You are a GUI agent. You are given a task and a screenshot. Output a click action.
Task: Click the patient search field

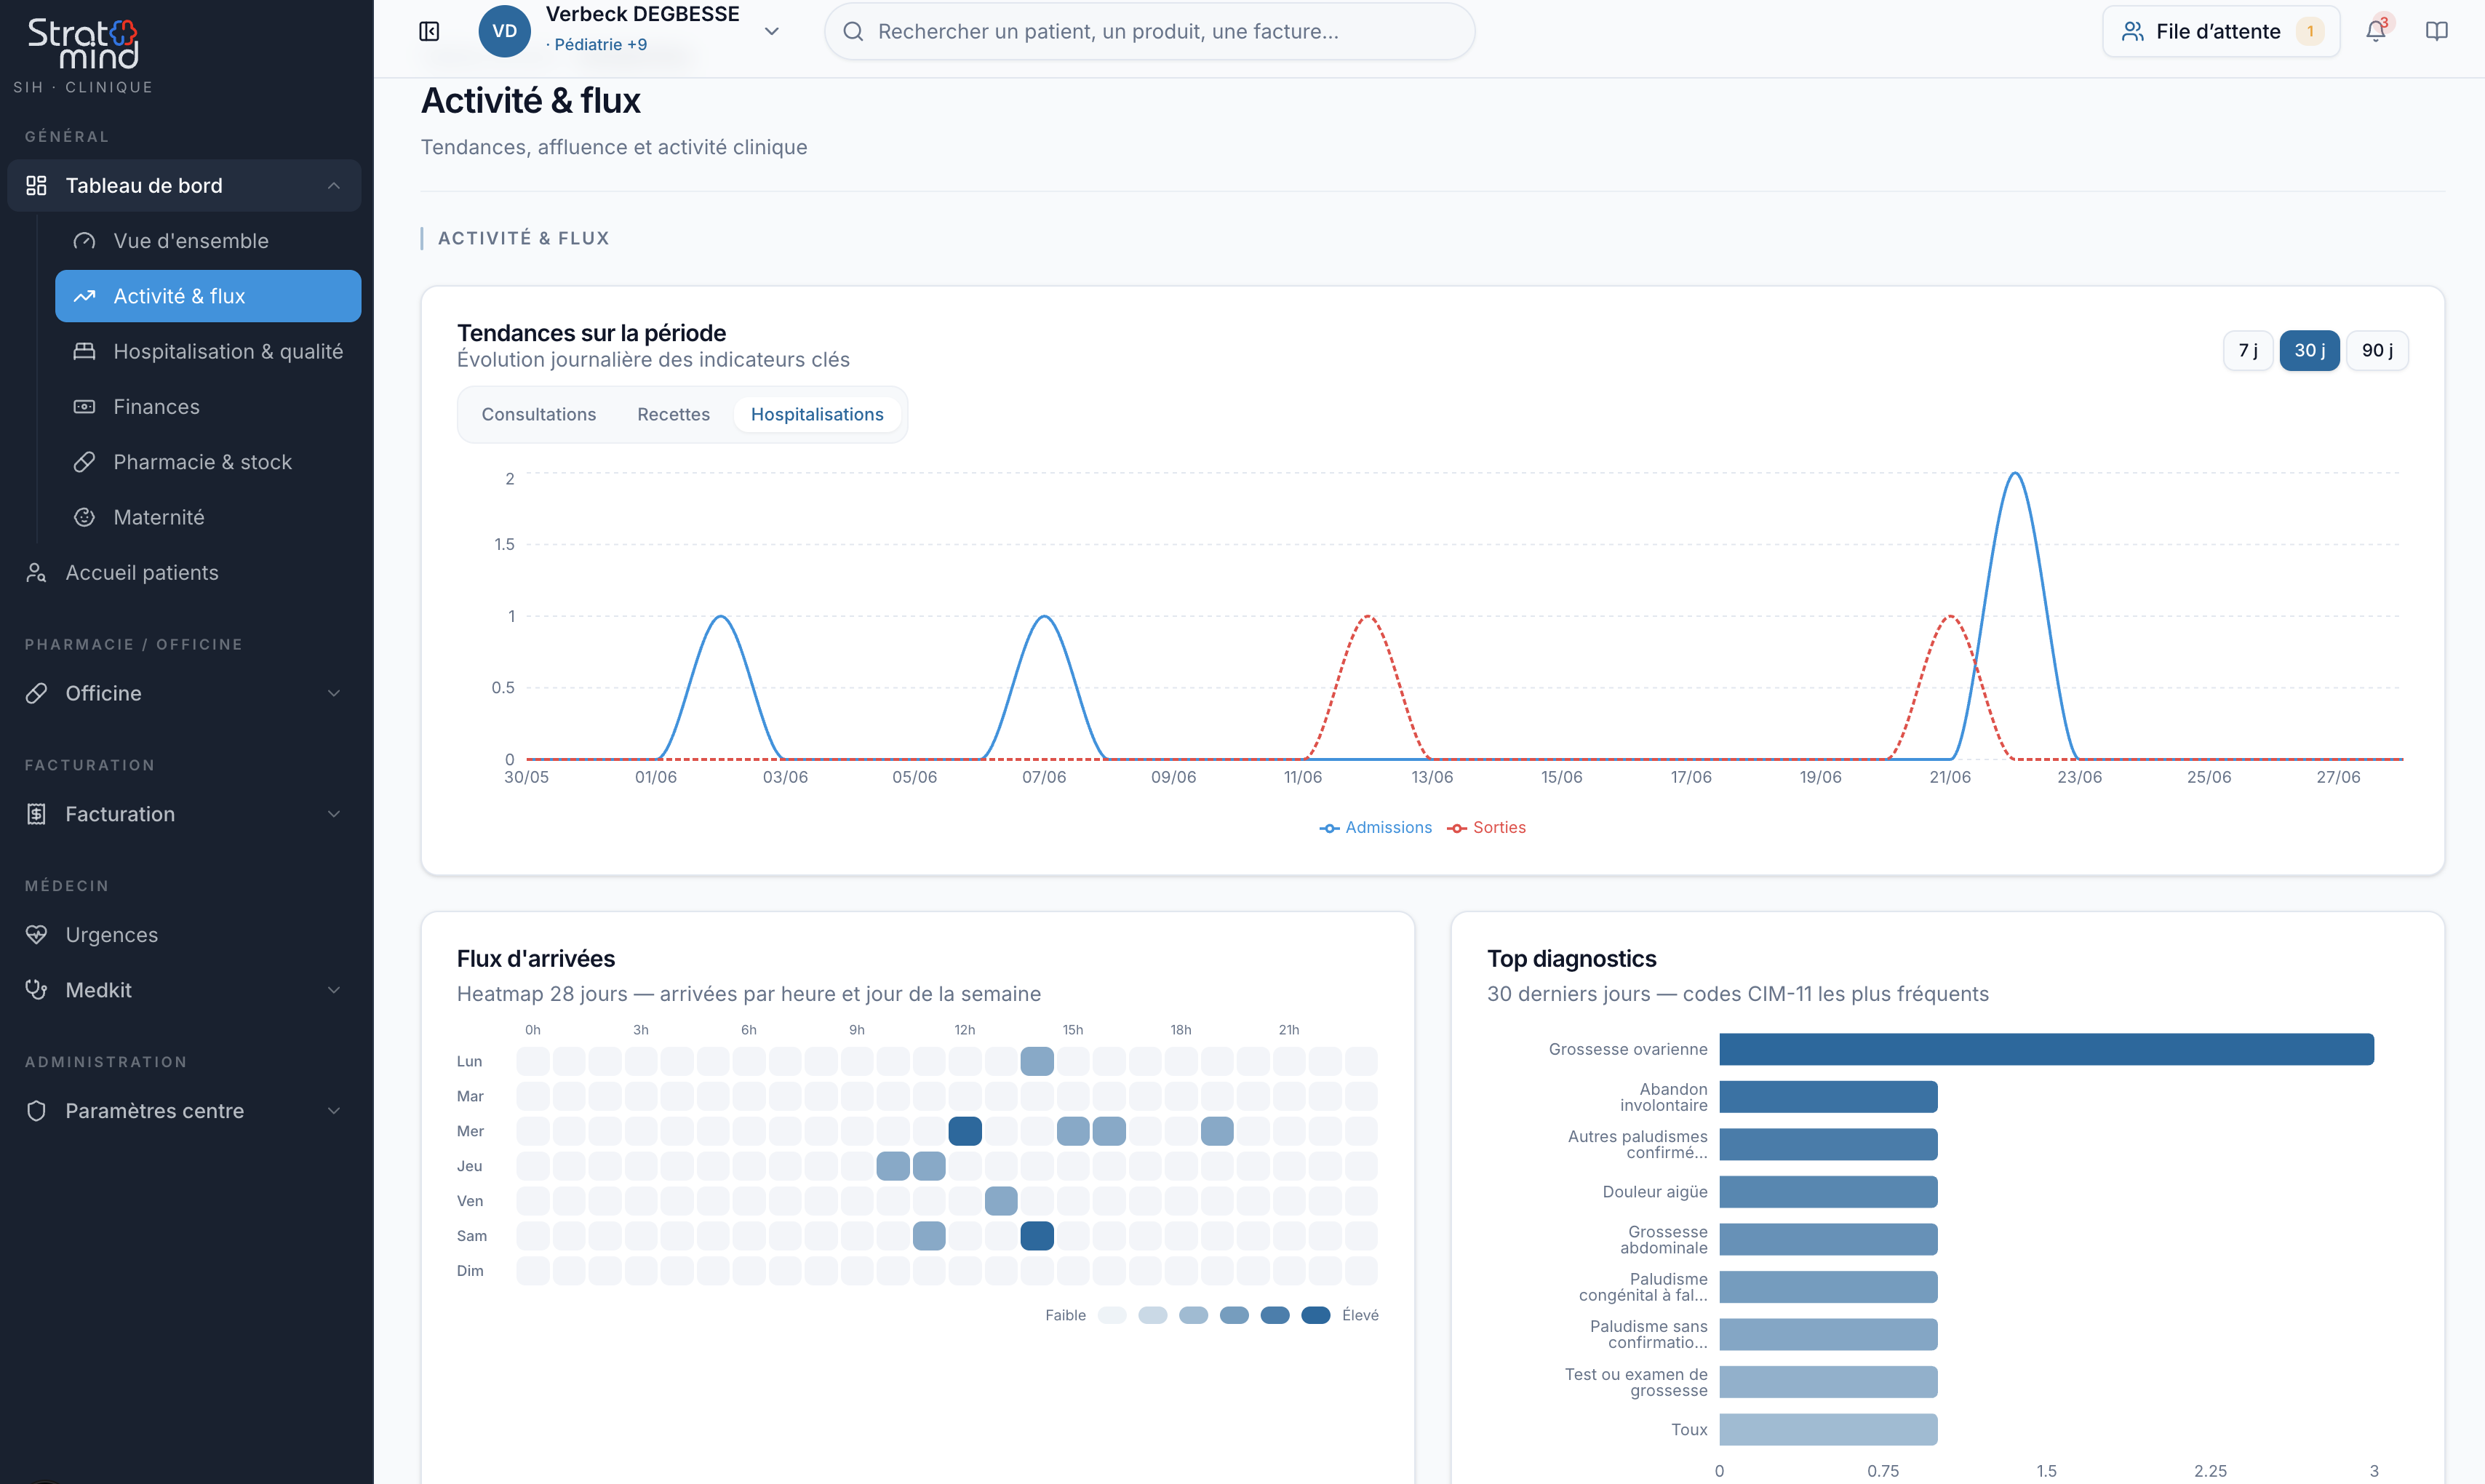point(1150,31)
